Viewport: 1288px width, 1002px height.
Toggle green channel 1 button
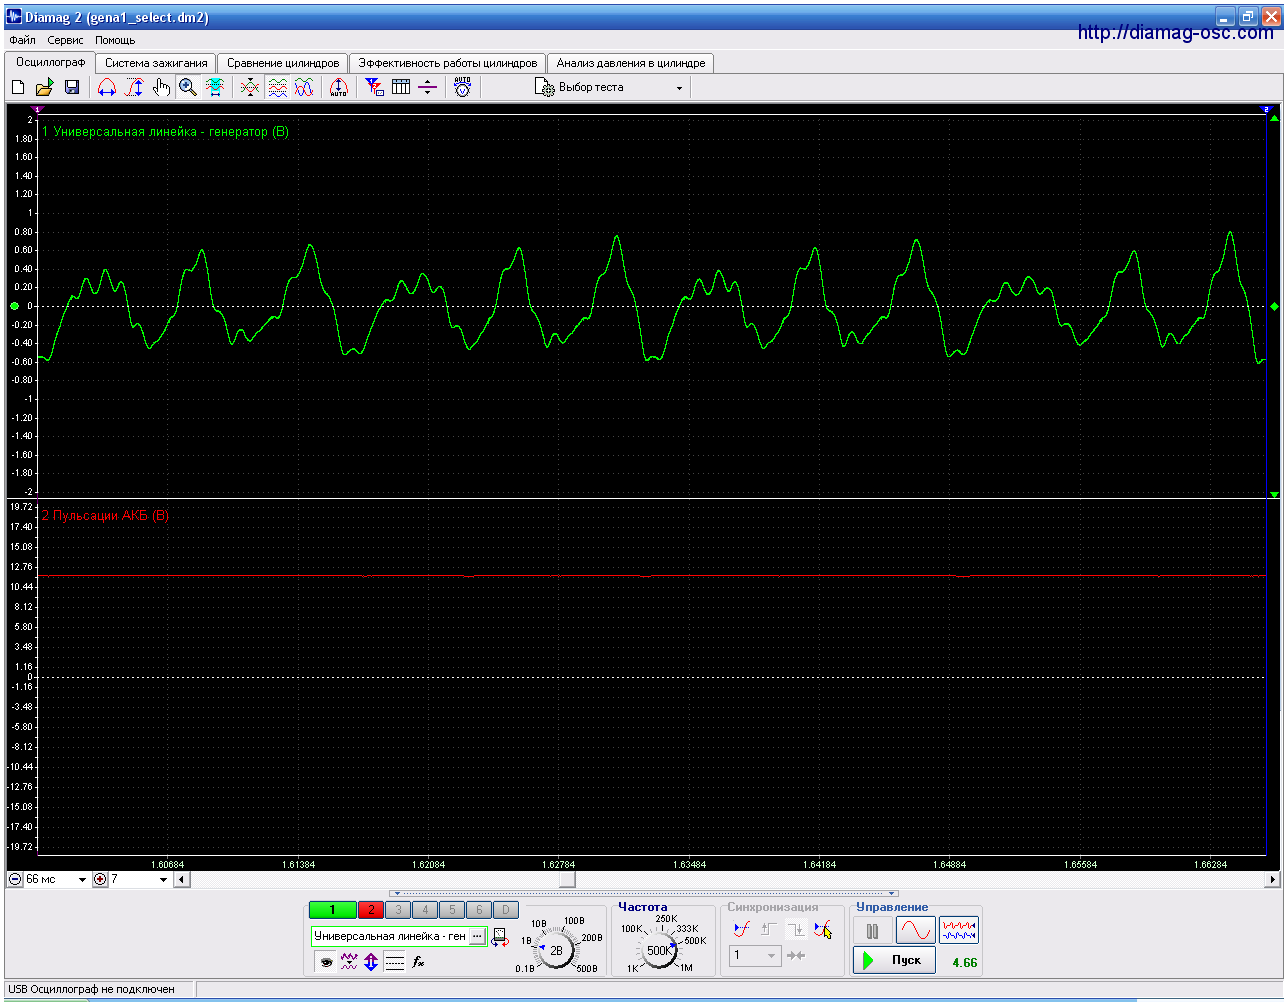coord(333,910)
